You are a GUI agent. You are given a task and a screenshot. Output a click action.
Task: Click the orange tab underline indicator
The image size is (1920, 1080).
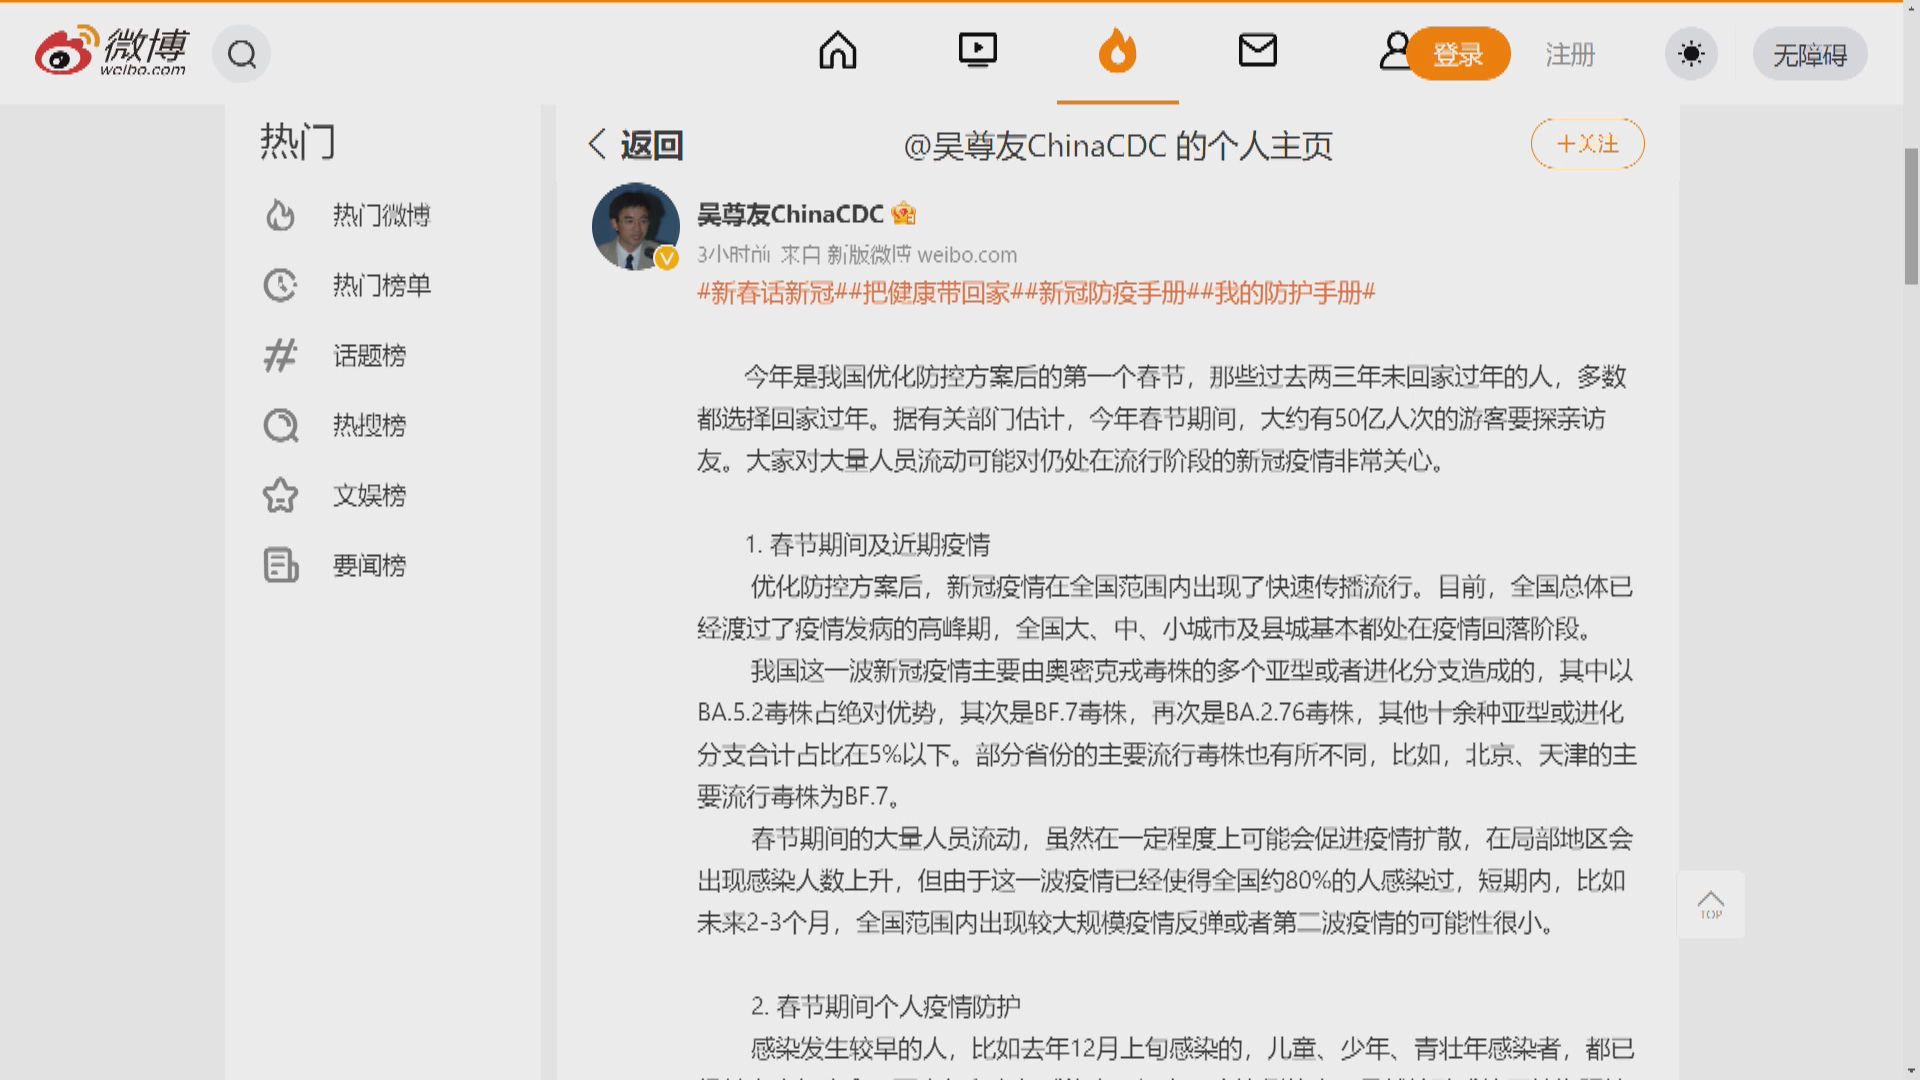pyautogui.click(x=1117, y=102)
